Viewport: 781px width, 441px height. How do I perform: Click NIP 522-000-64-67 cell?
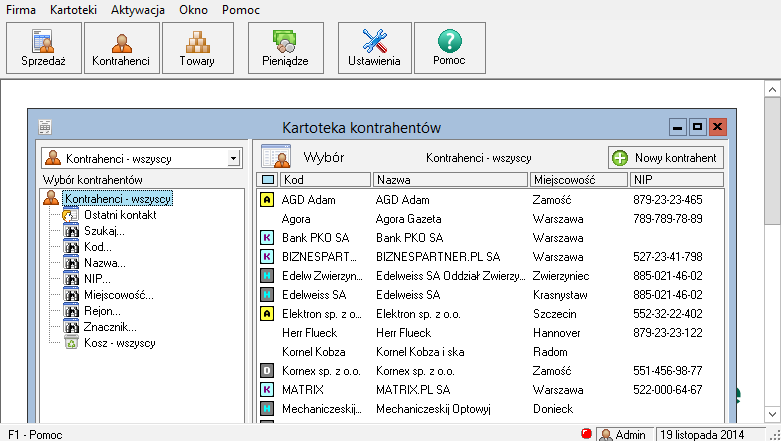coord(667,390)
